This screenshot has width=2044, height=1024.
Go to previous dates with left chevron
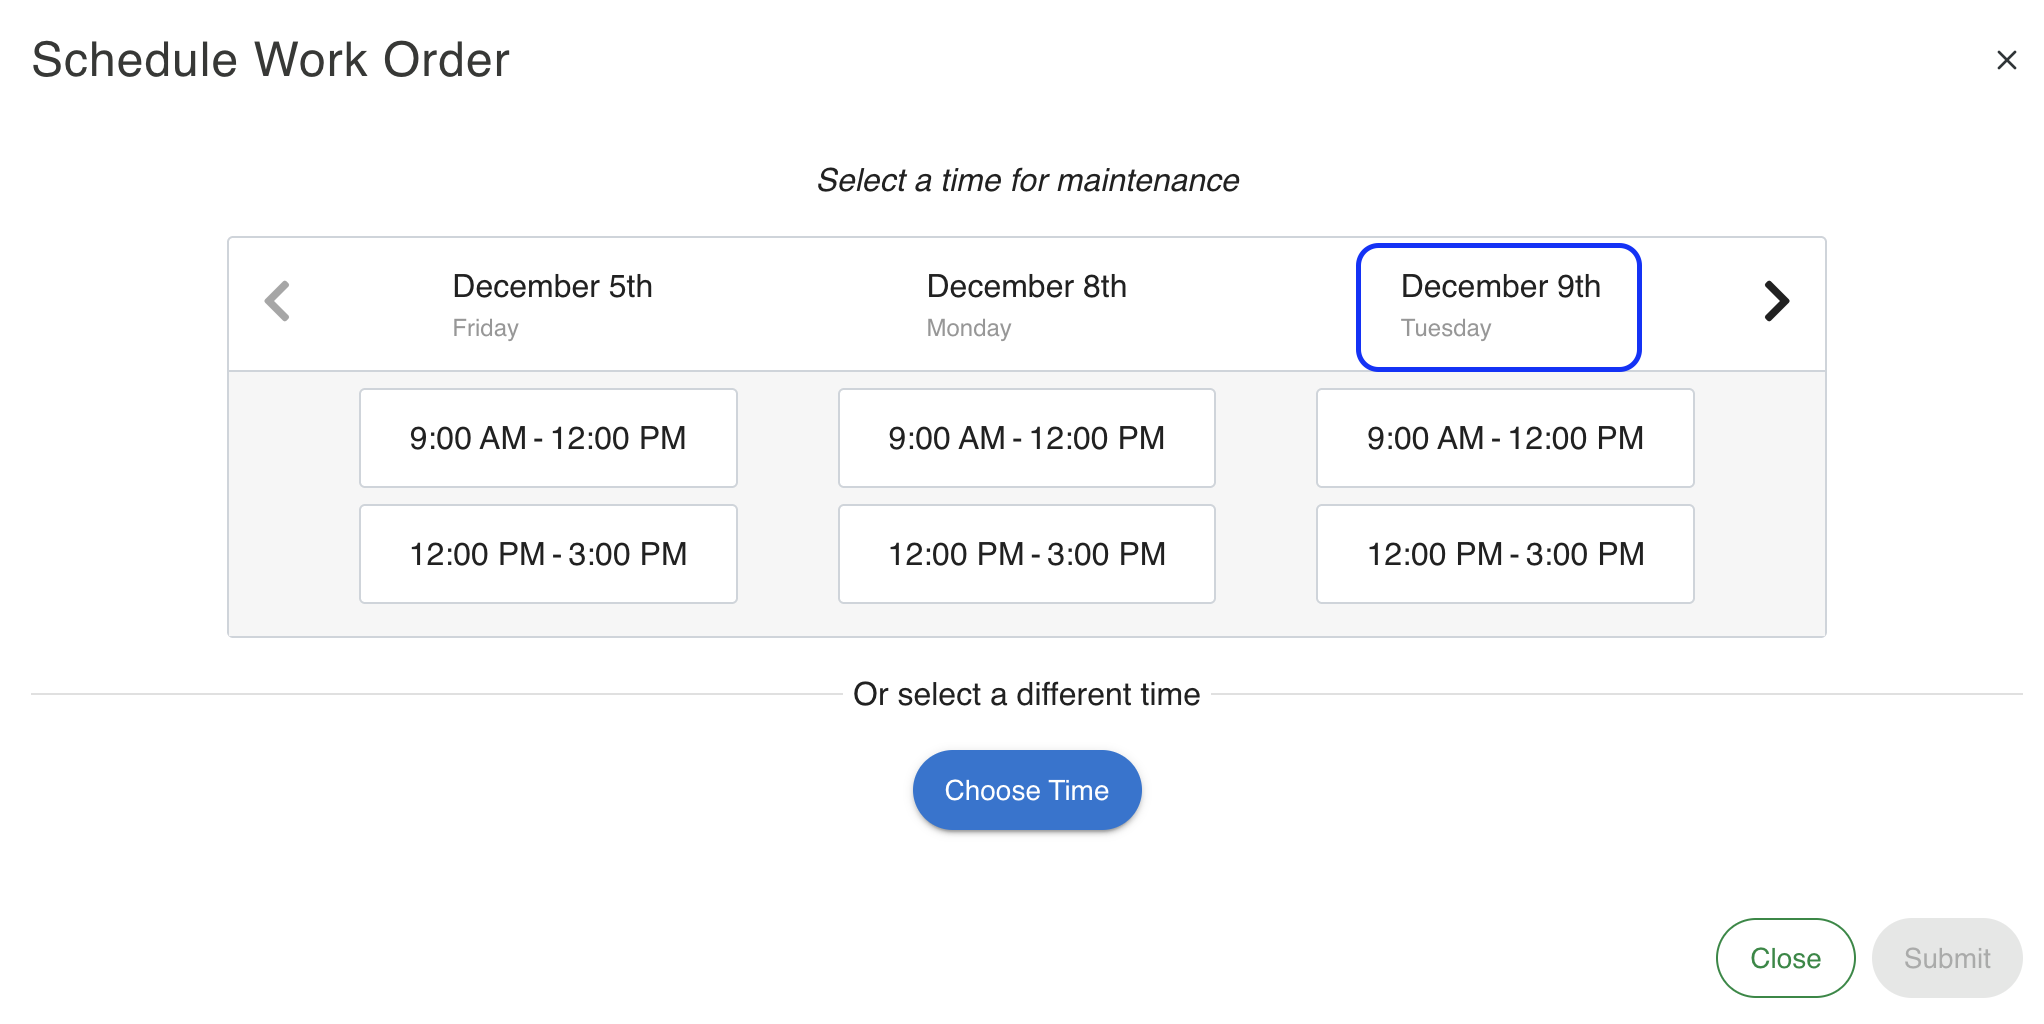(x=277, y=301)
